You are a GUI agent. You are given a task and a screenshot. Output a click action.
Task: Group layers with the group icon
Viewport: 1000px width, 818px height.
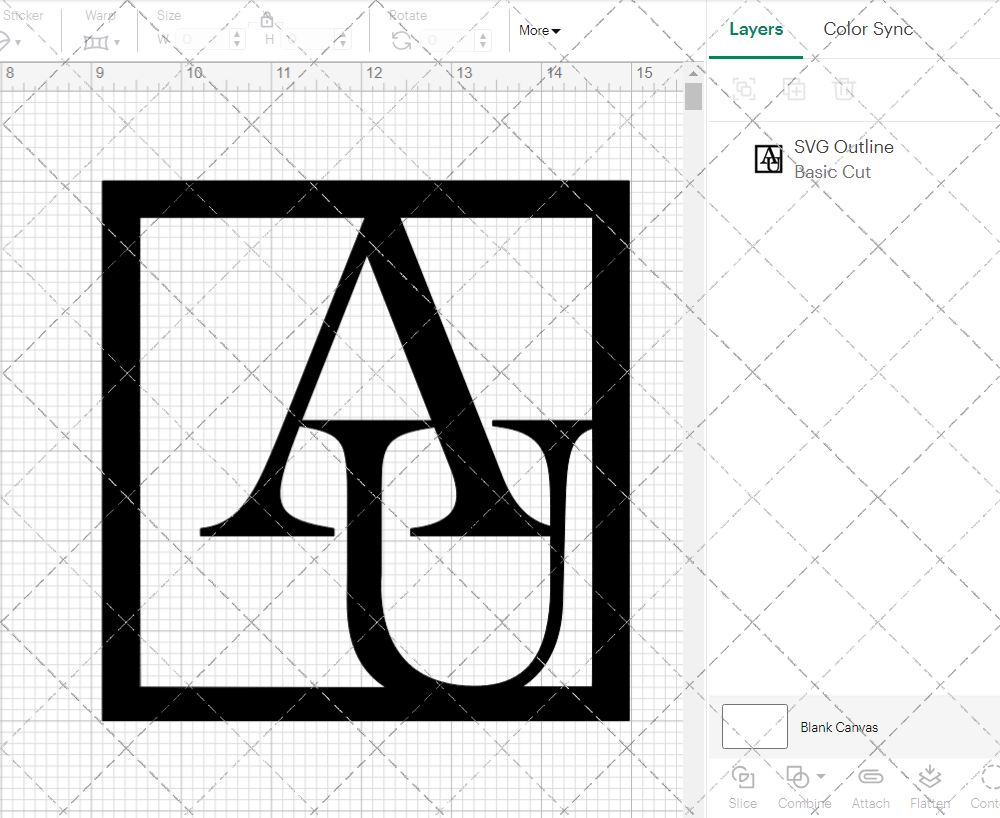[743, 89]
